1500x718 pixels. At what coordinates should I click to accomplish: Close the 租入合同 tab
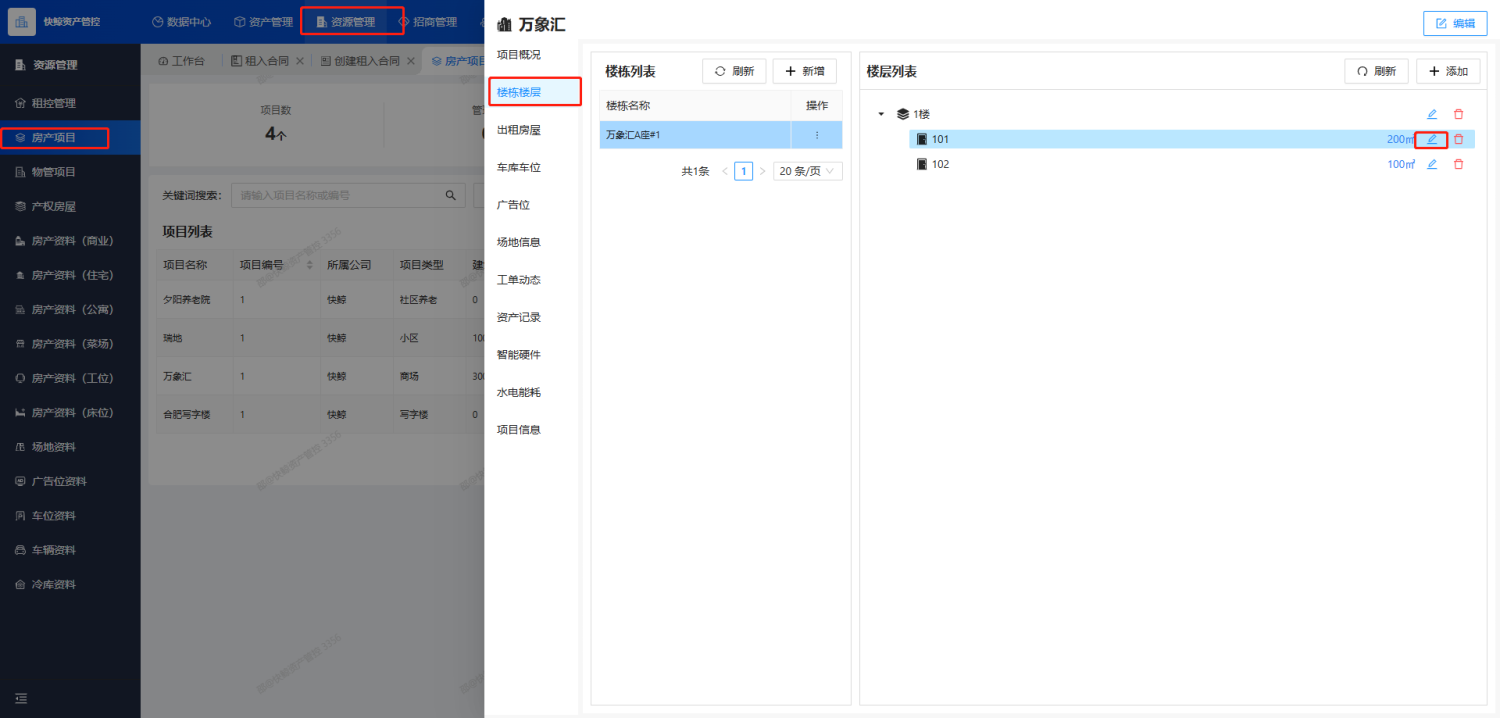tap(300, 61)
